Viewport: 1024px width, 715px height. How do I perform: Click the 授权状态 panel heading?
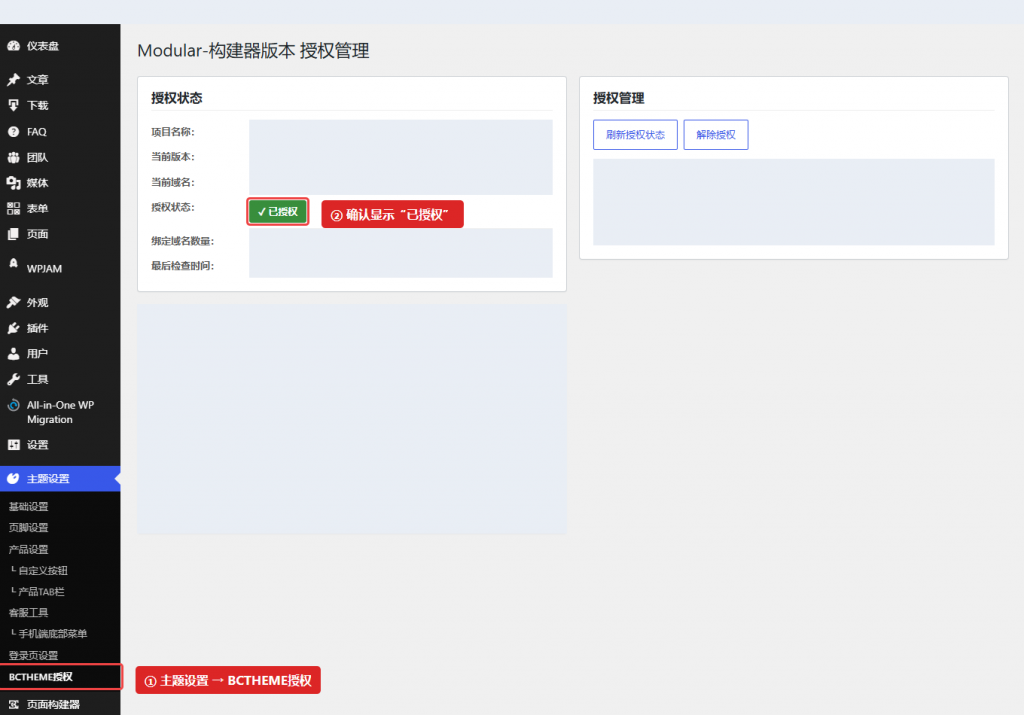point(177,98)
